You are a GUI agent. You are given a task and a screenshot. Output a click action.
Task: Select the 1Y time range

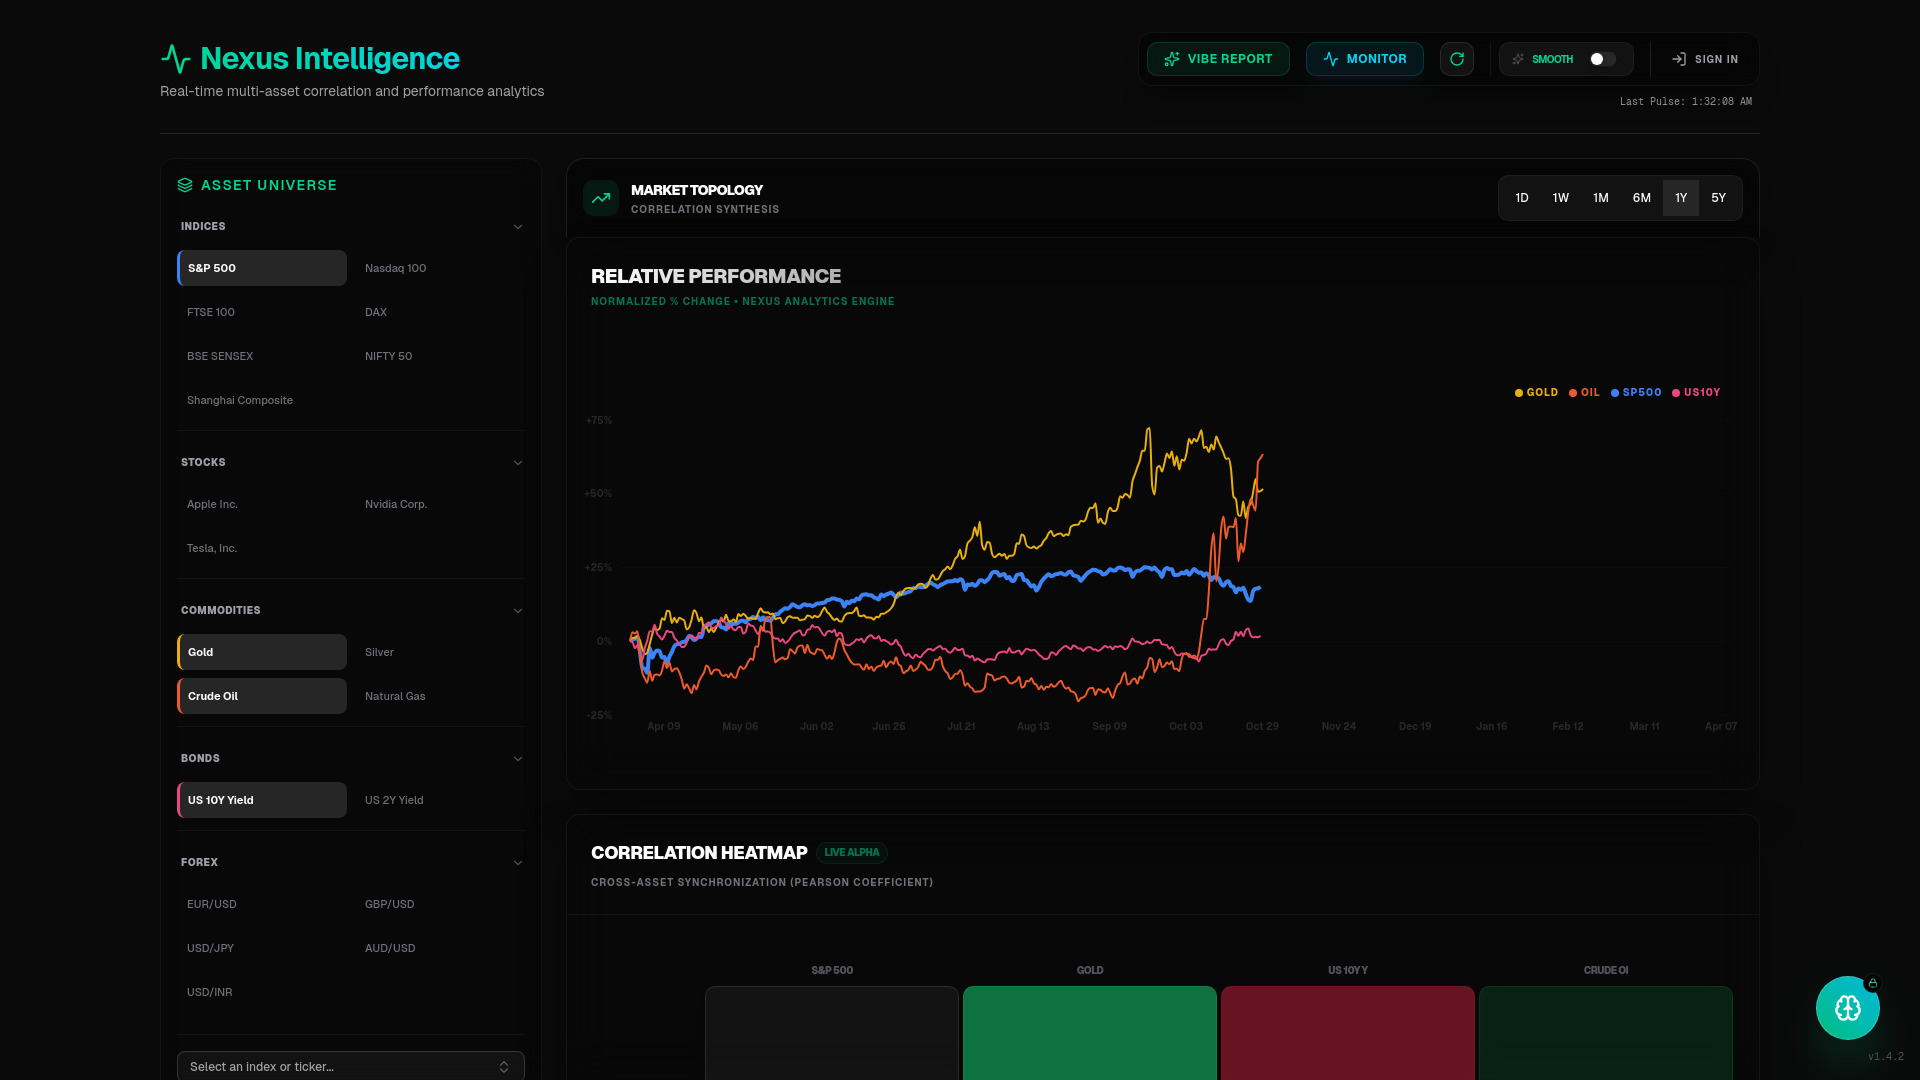click(x=1681, y=198)
